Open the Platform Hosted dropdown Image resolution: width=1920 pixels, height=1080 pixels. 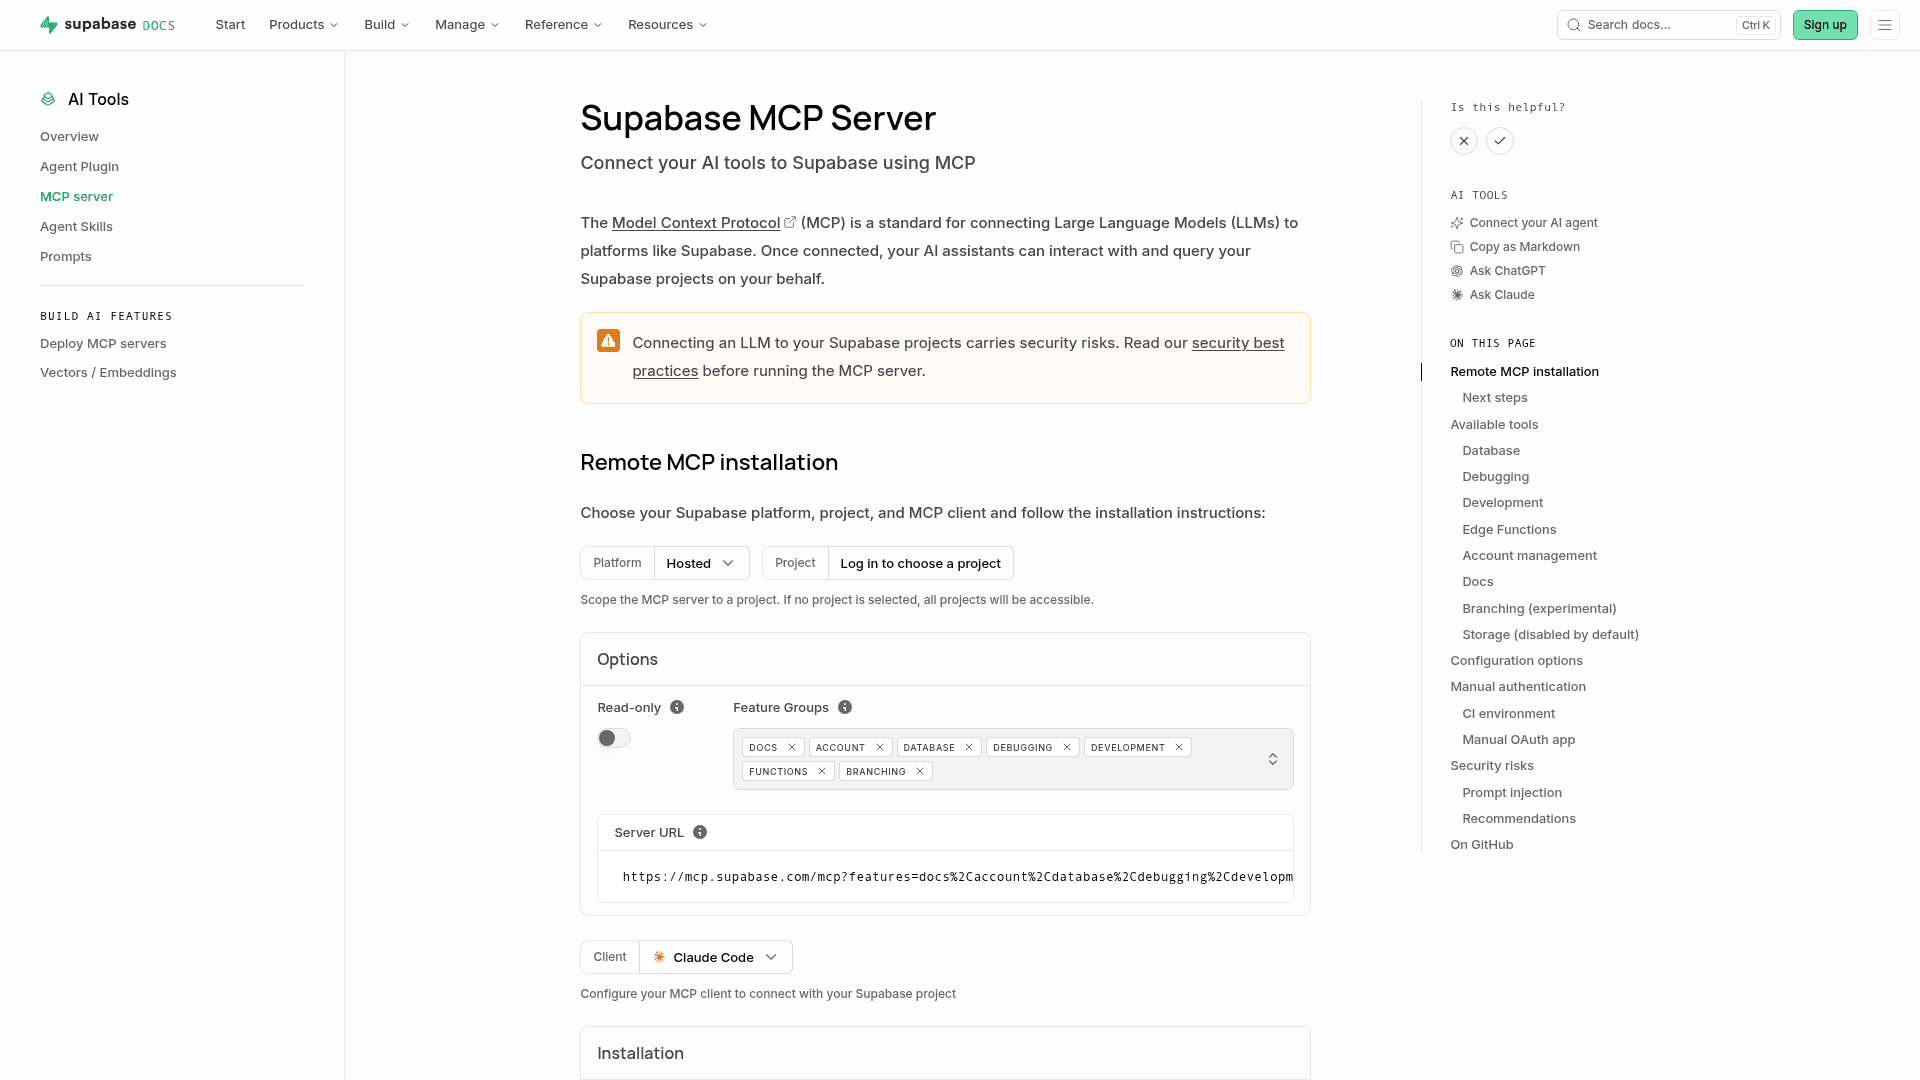(702, 563)
